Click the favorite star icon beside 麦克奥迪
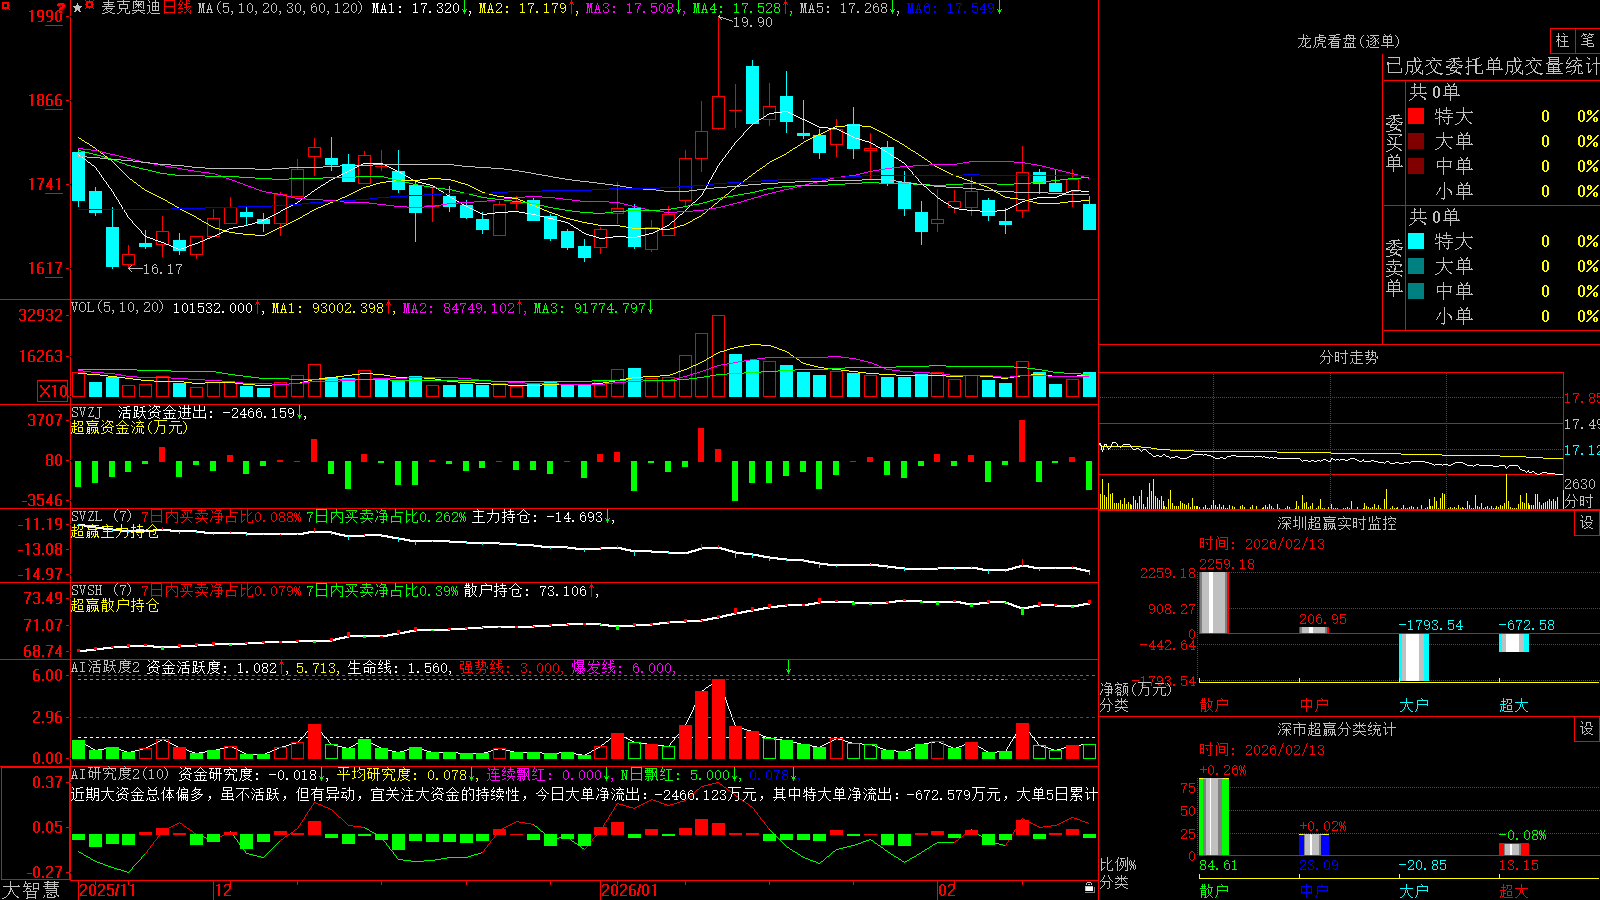 click(77, 7)
